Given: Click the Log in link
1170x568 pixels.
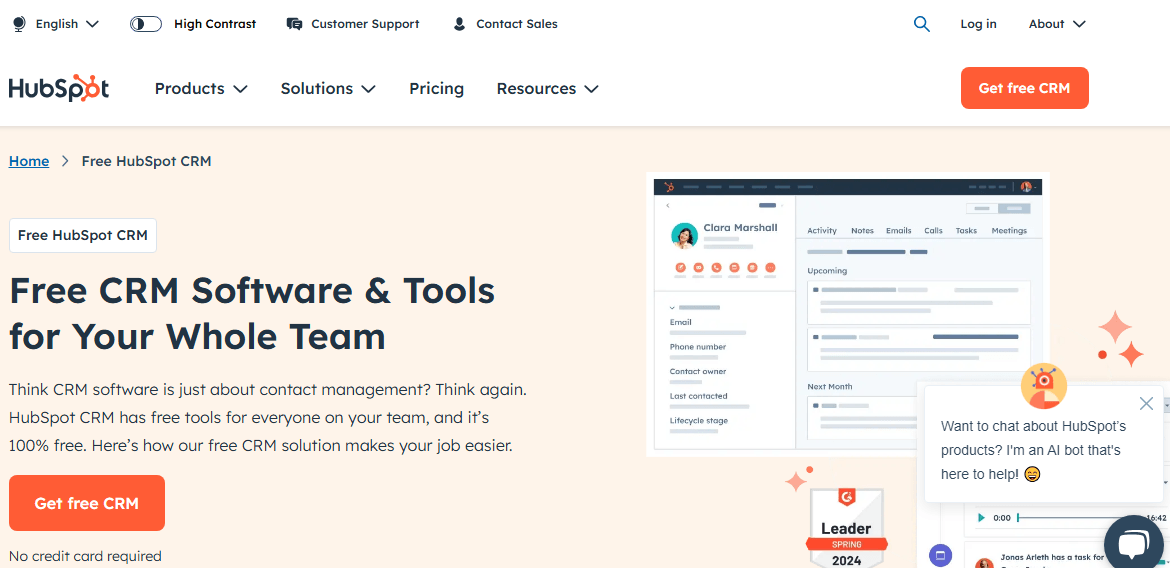Looking at the screenshot, I should [978, 24].
